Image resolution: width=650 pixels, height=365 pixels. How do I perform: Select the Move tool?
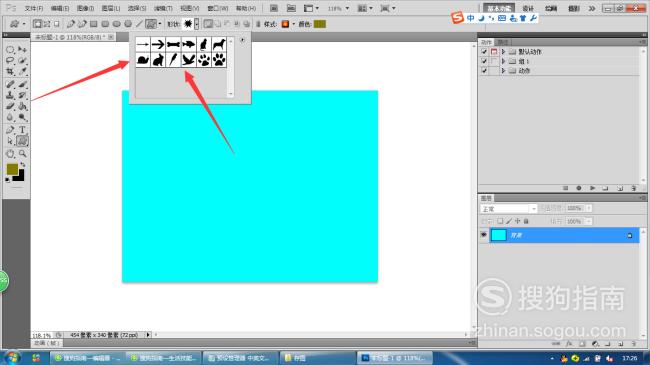(x=22, y=50)
